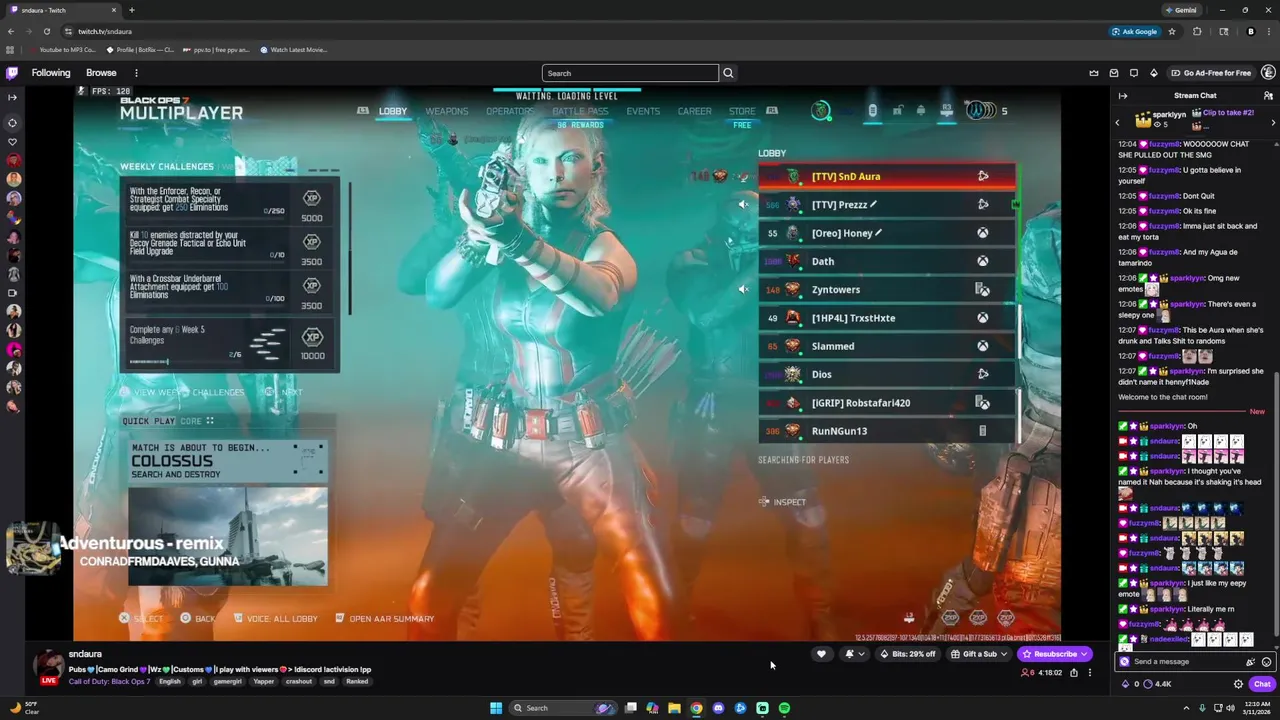Click the heart follow button
1280x720 pixels.
coord(821,654)
